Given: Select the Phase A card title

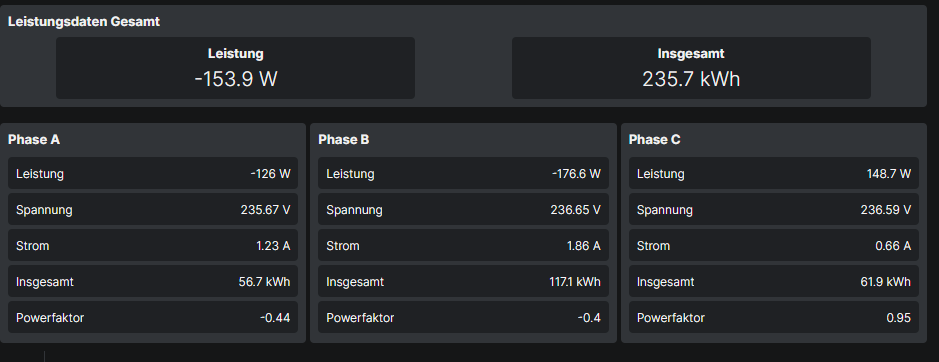Looking at the screenshot, I should coord(34,140).
